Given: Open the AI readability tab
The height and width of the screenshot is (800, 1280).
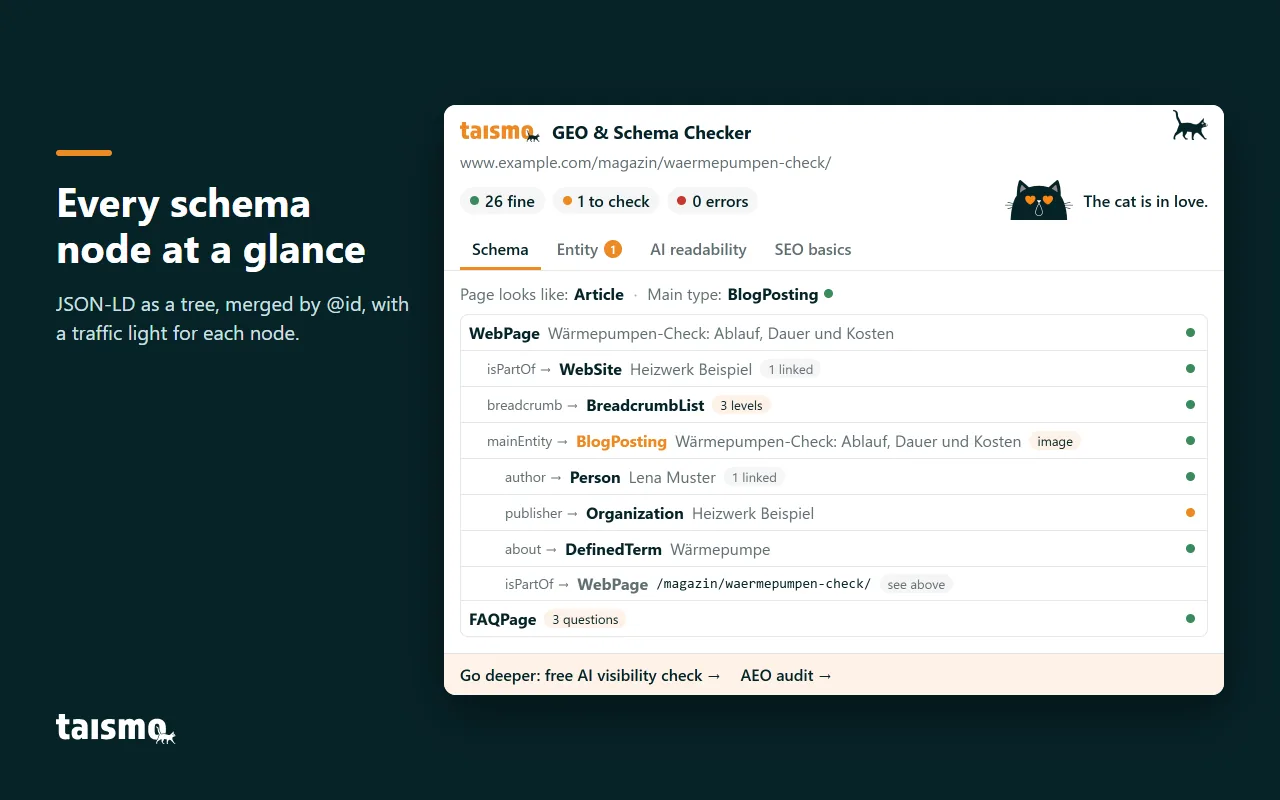Looking at the screenshot, I should (x=698, y=250).
